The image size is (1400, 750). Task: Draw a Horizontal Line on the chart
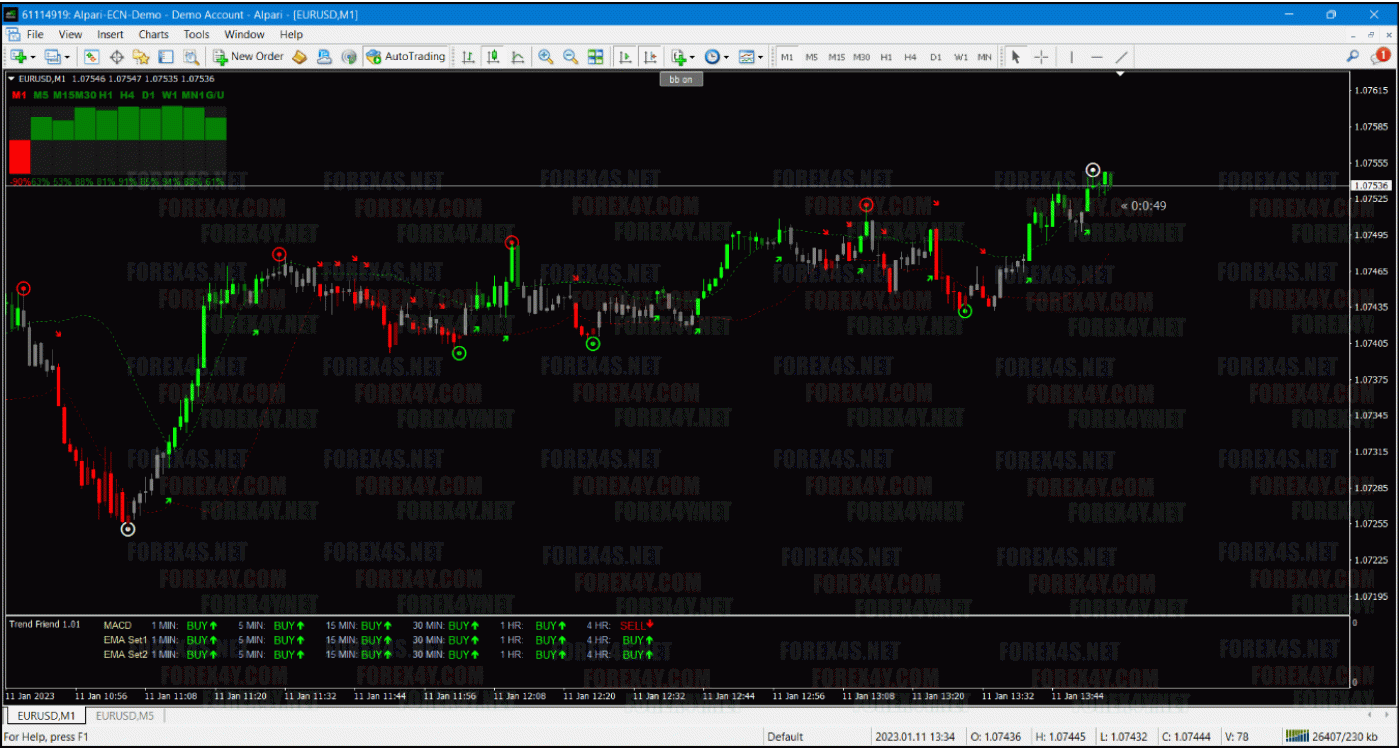pos(1097,57)
